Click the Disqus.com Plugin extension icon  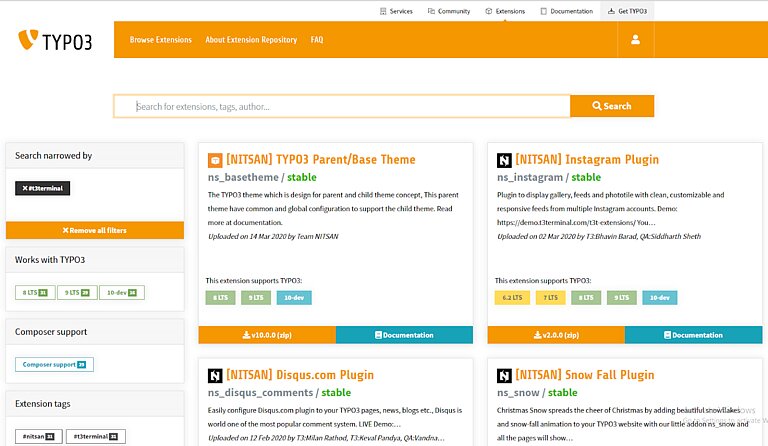point(215,376)
